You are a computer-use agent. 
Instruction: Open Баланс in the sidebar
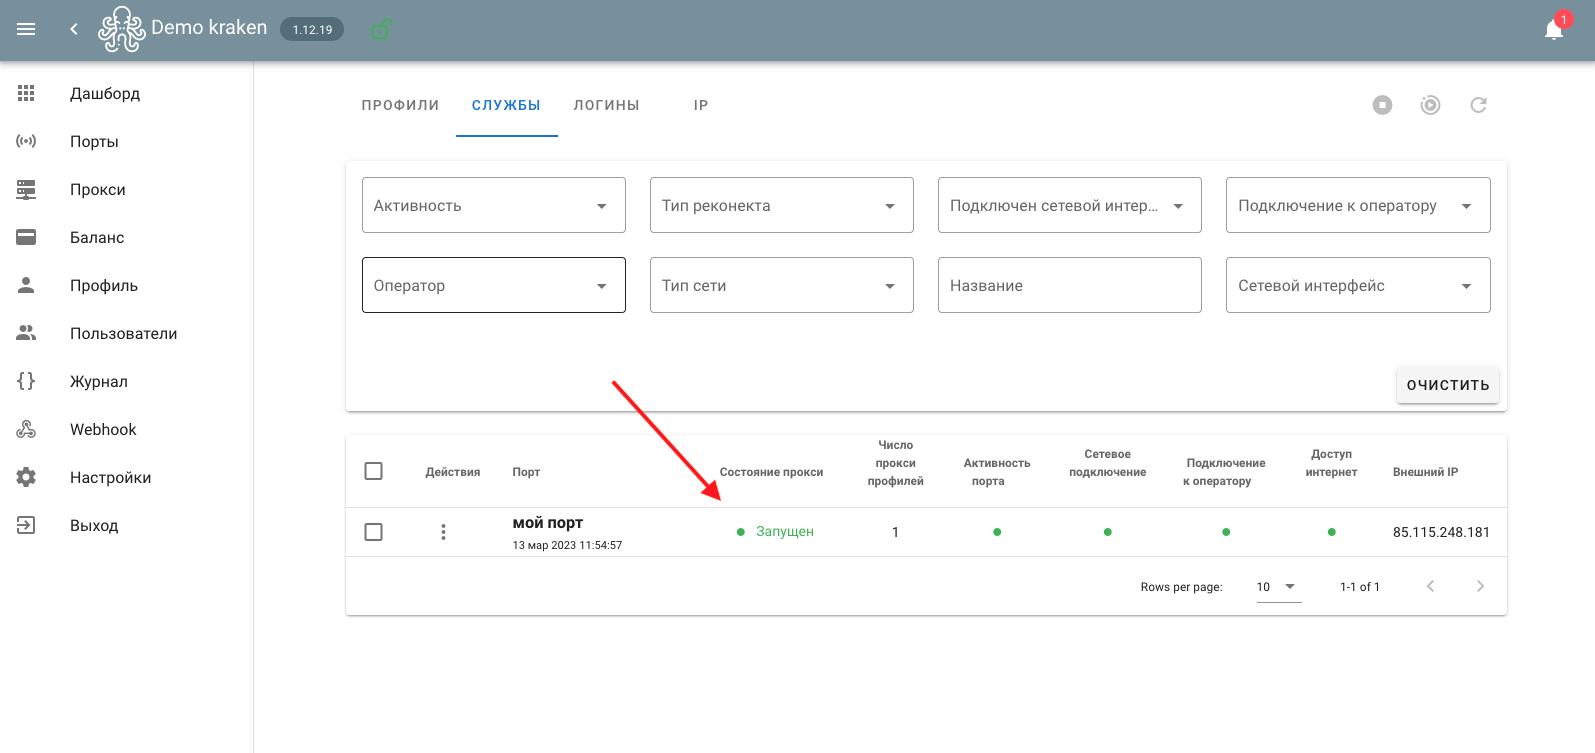[97, 237]
